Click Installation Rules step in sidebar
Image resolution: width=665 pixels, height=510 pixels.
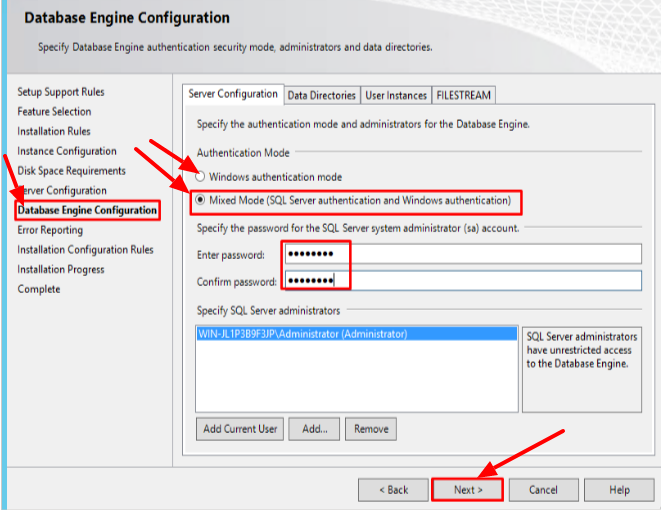(54, 131)
